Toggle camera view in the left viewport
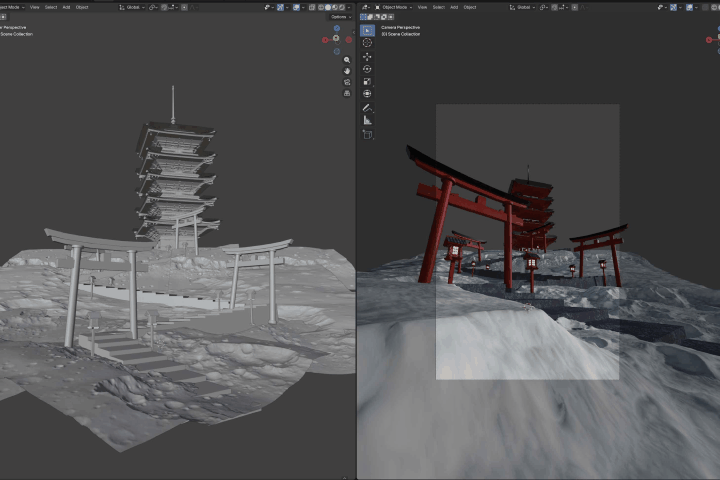 (347, 82)
